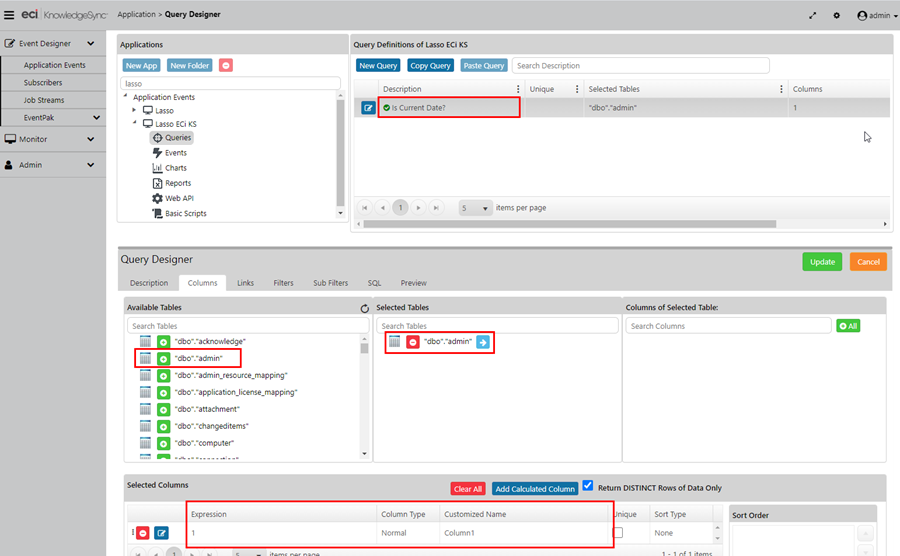This screenshot has width=900, height=556.
Task: Add "dbo"."computer" table
Action: tap(164, 444)
